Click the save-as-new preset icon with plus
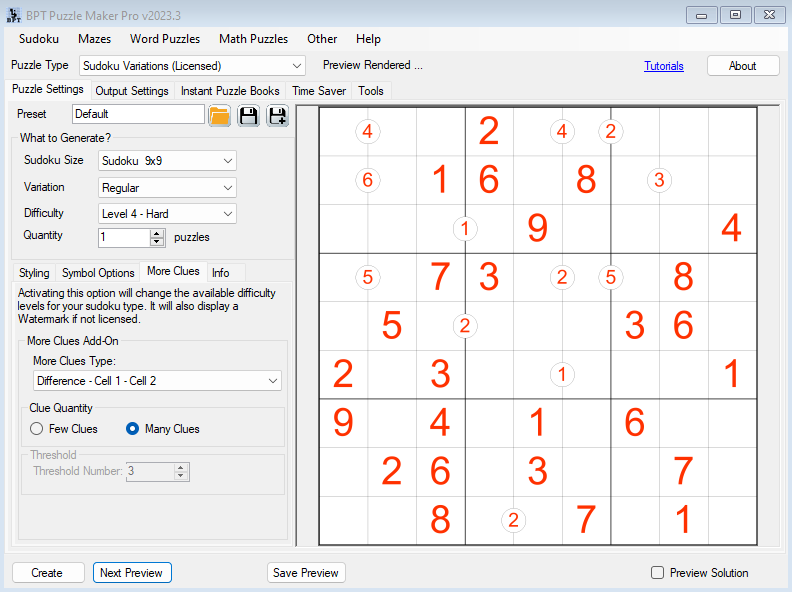Image resolution: width=792 pixels, height=592 pixels. click(277, 115)
